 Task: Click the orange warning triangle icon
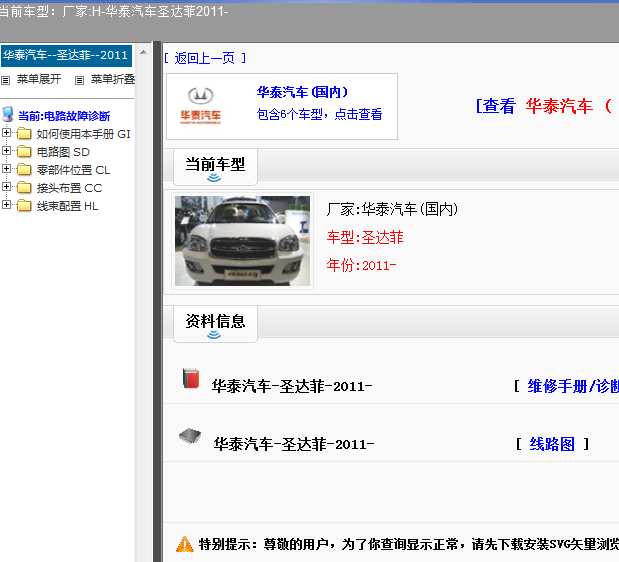click(x=184, y=544)
